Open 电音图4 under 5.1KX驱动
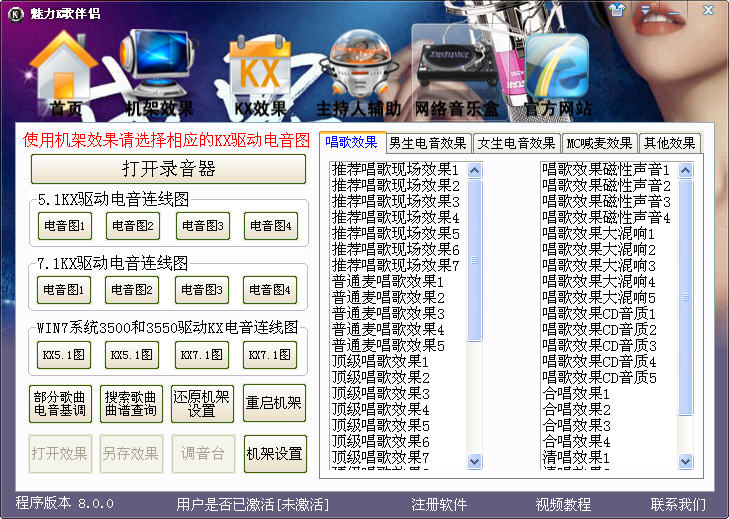The image size is (729, 519). click(x=271, y=226)
